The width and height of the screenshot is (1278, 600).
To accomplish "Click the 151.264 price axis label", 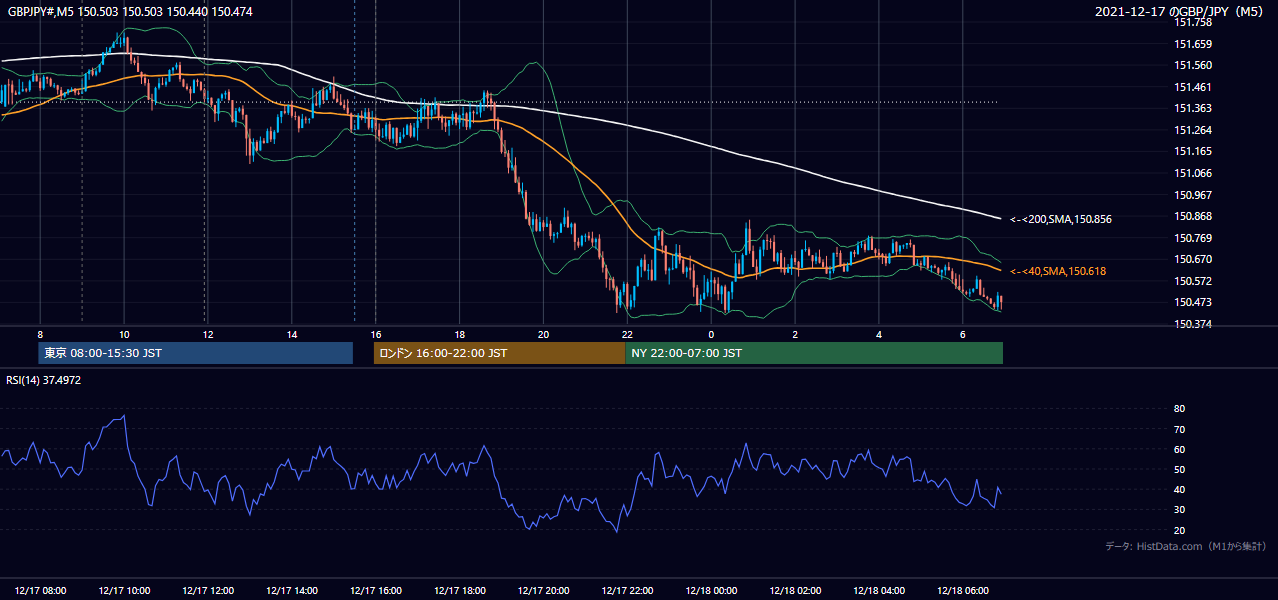I will (1193, 130).
